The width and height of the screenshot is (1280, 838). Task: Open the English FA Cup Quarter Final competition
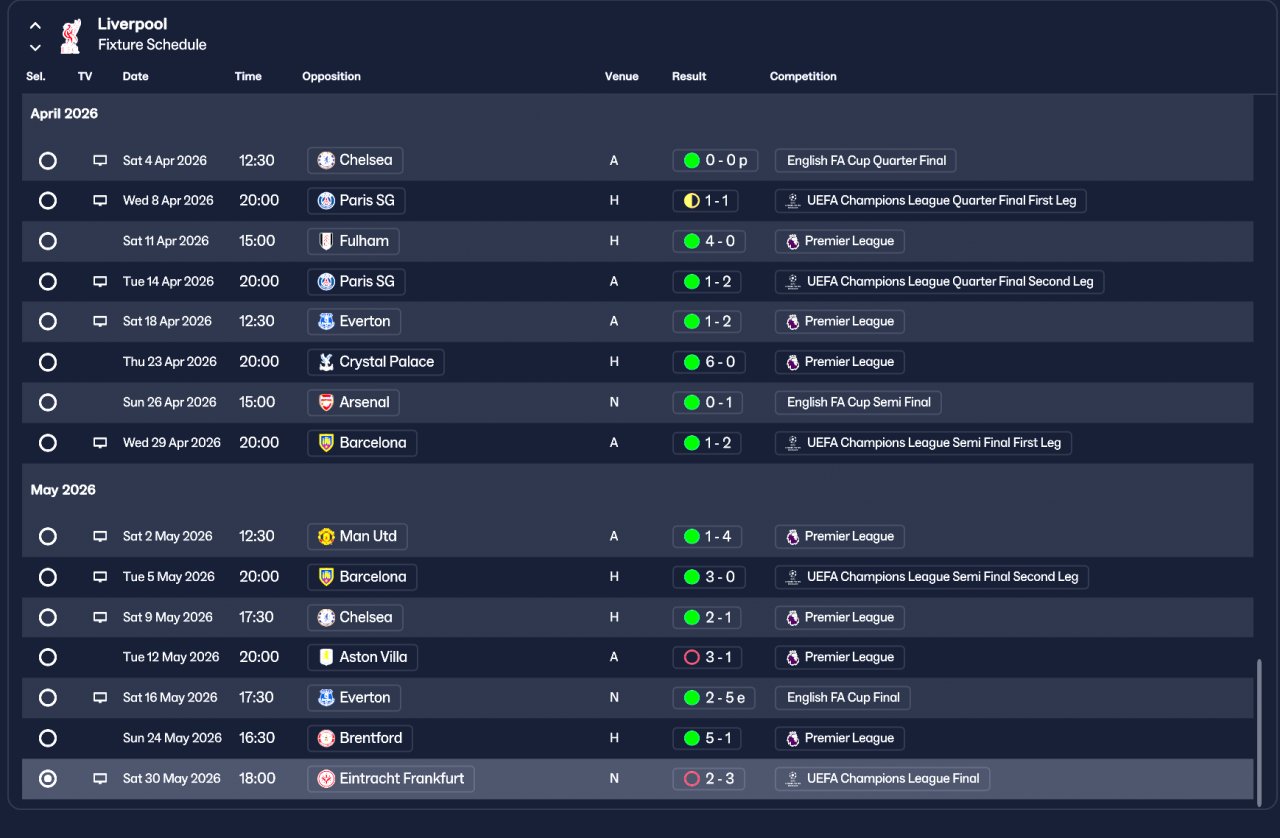pos(866,160)
